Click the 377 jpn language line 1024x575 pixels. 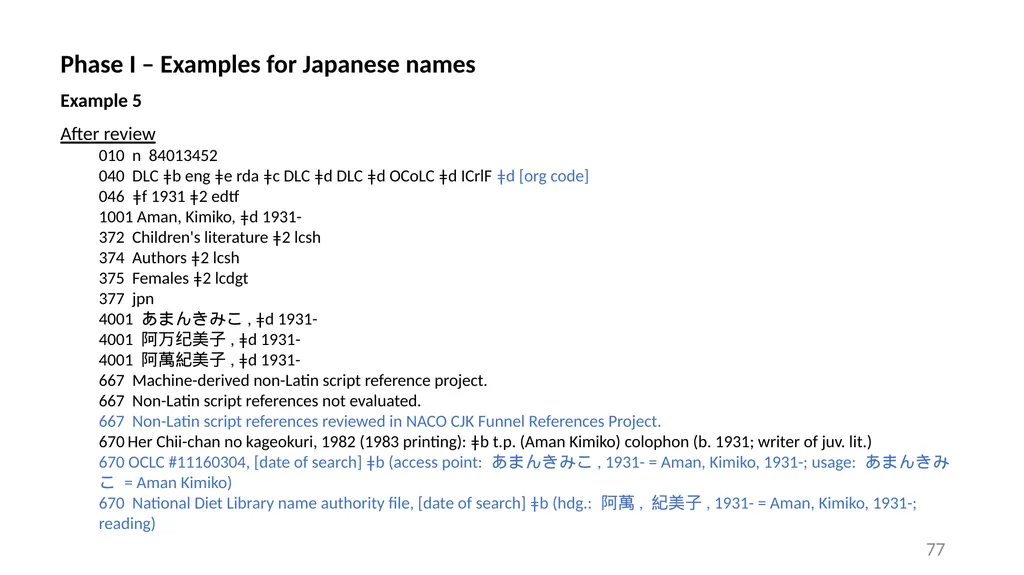[127, 299]
